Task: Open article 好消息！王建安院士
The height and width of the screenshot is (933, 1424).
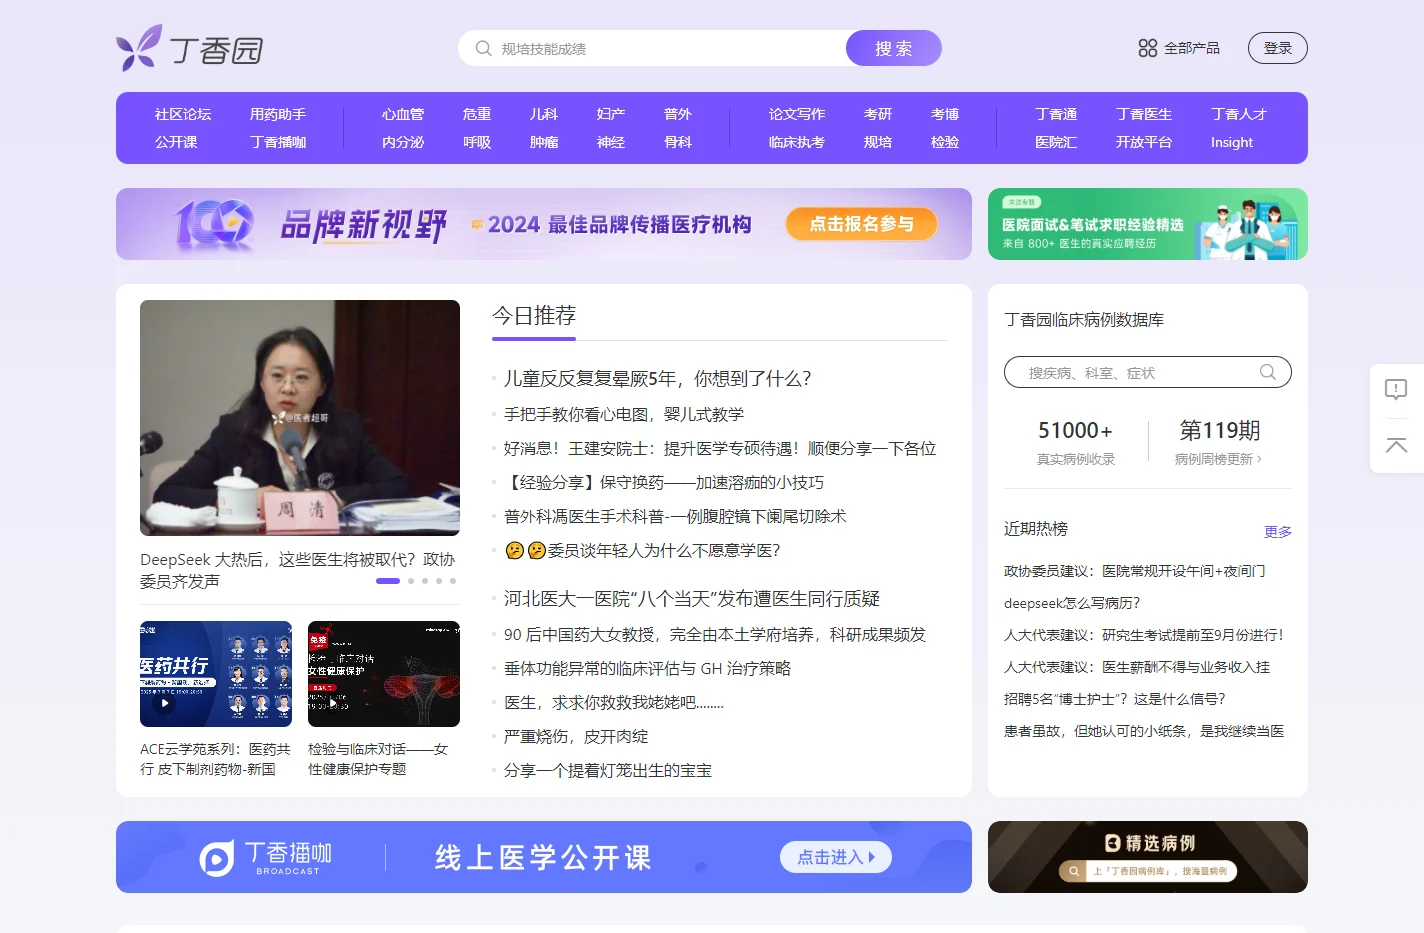Action: (x=720, y=448)
